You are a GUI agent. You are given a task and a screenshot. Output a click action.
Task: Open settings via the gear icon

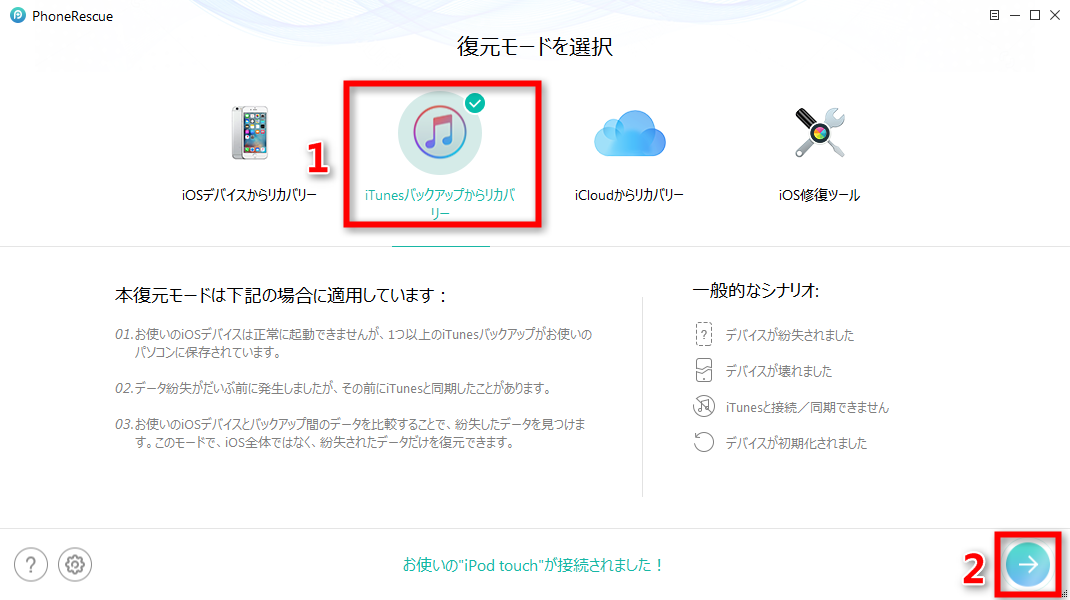(x=74, y=565)
